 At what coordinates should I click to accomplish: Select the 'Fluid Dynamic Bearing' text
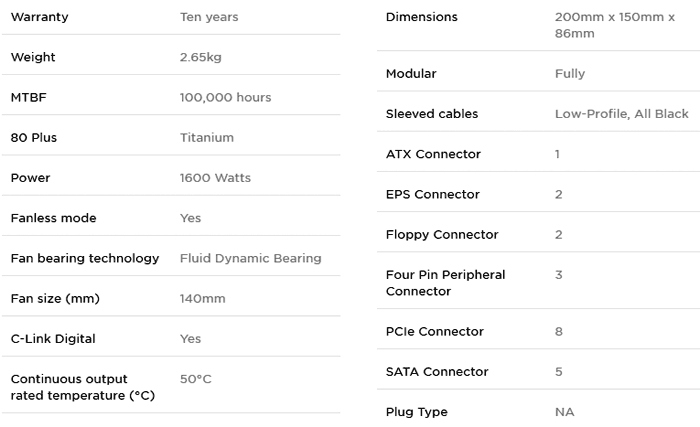coord(250,258)
